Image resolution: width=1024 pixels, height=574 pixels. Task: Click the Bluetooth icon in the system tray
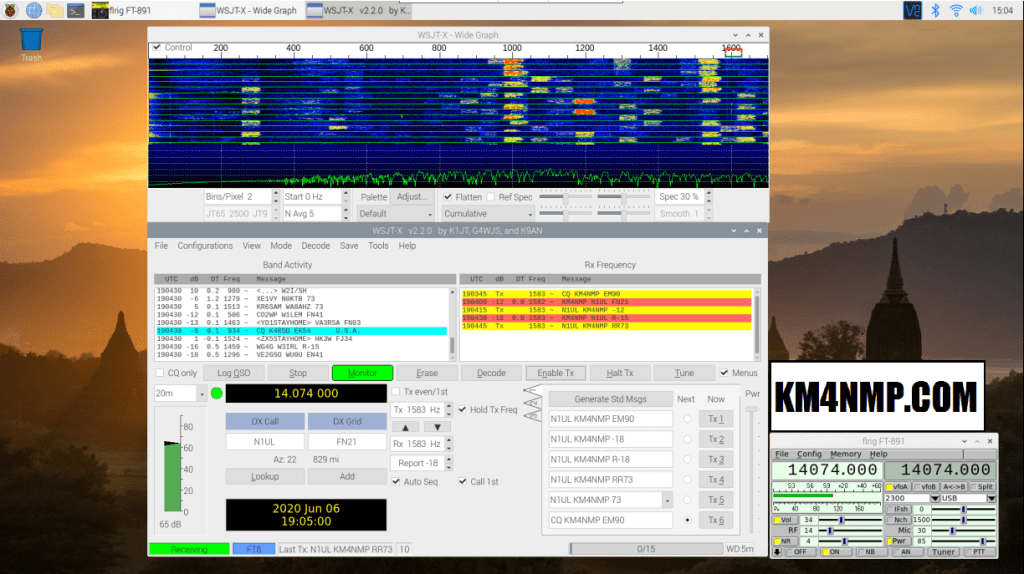tap(936, 10)
